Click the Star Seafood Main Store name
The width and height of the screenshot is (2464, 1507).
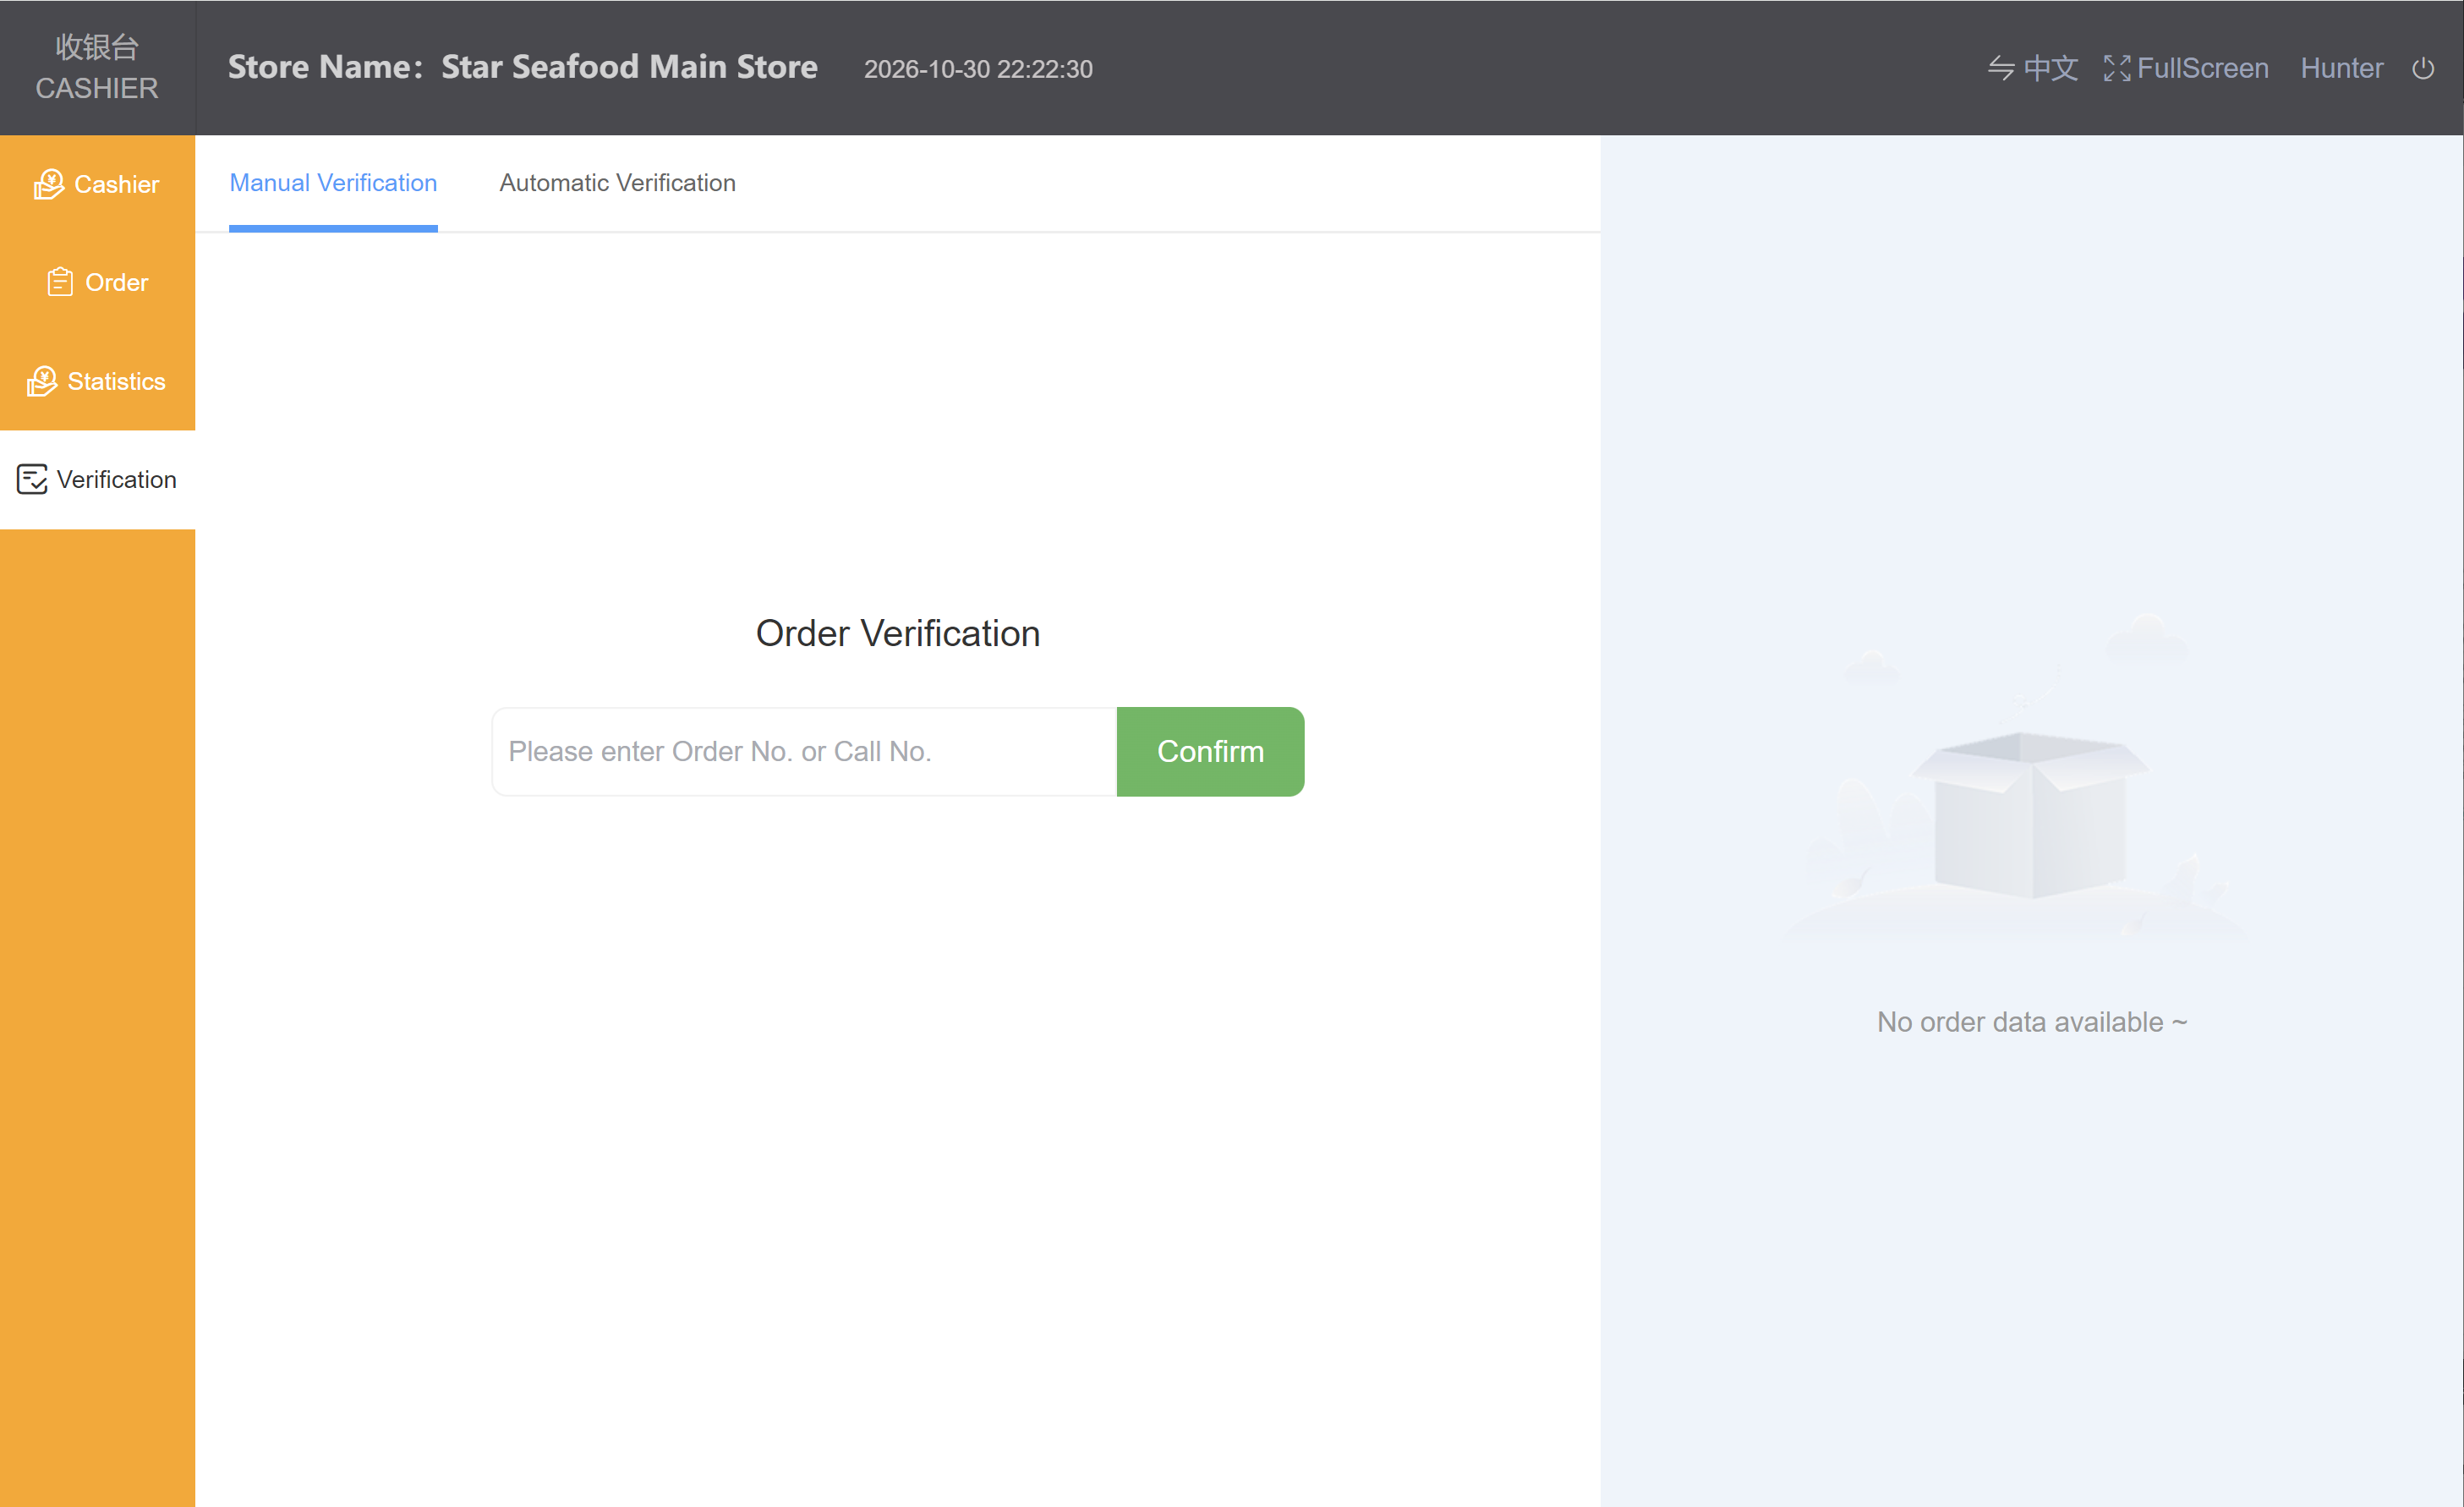(629, 67)
